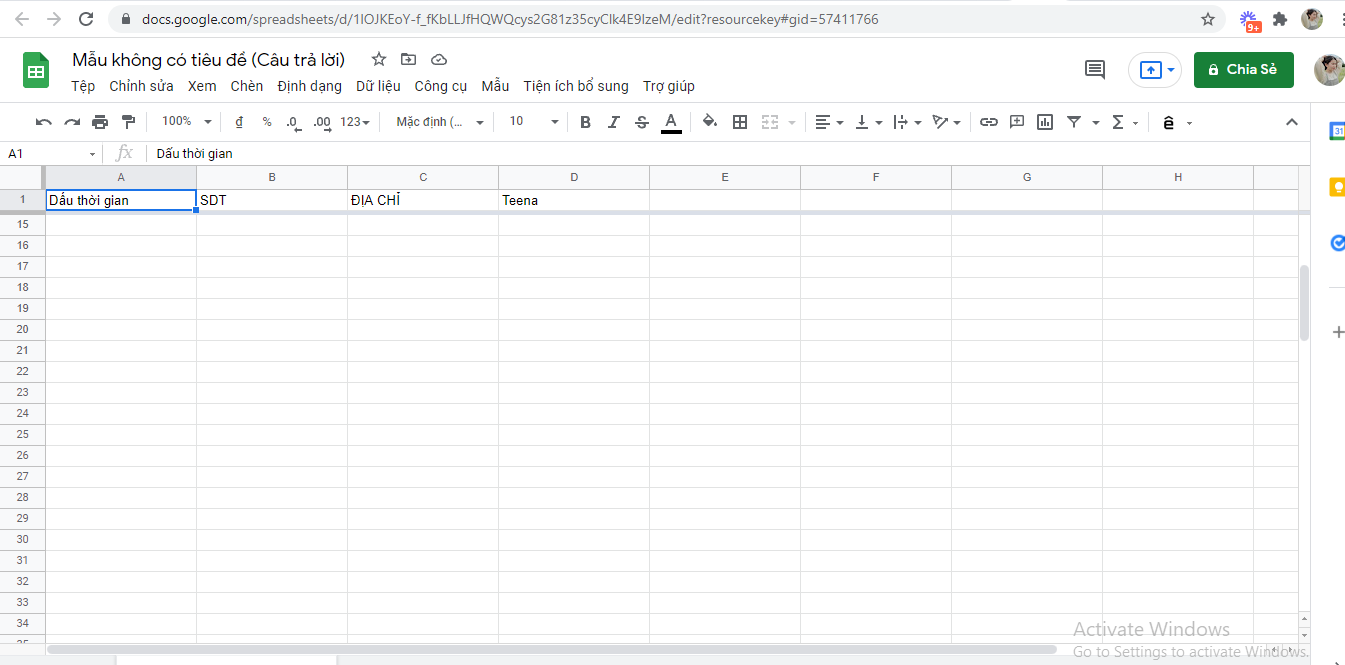This screenshot has height=665, width=1345.
Task: Open Google Keep in the side panel
Action: (1337, 187)
